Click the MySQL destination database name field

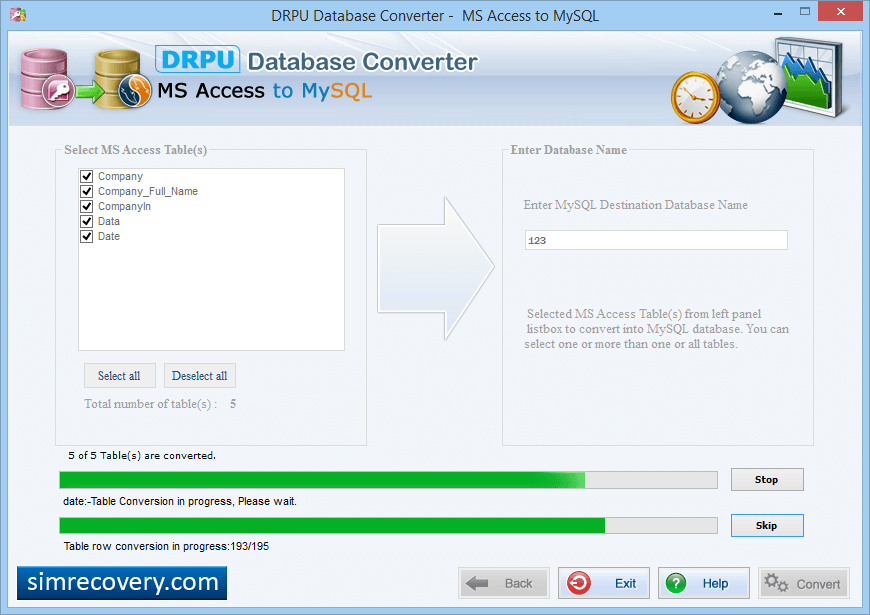(656, 240)
